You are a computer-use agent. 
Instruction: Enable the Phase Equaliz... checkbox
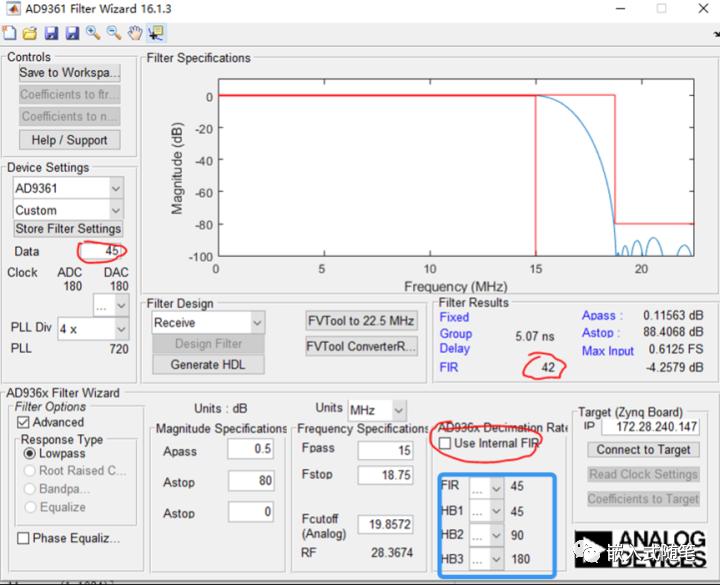coord(23,538)
